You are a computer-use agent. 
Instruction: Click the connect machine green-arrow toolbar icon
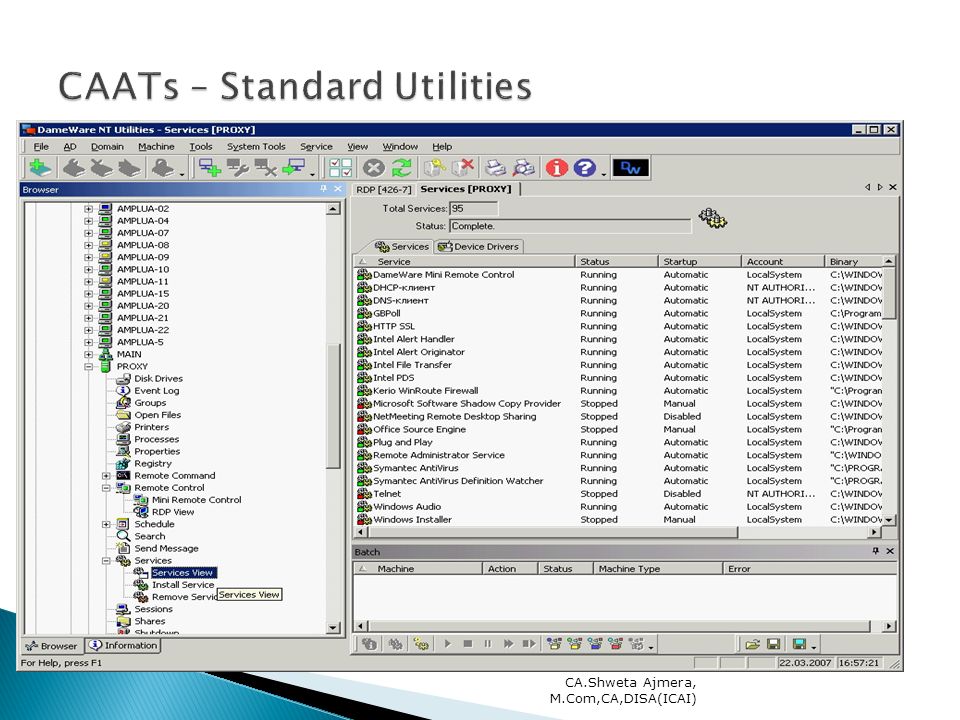click(x=293, y=168)
